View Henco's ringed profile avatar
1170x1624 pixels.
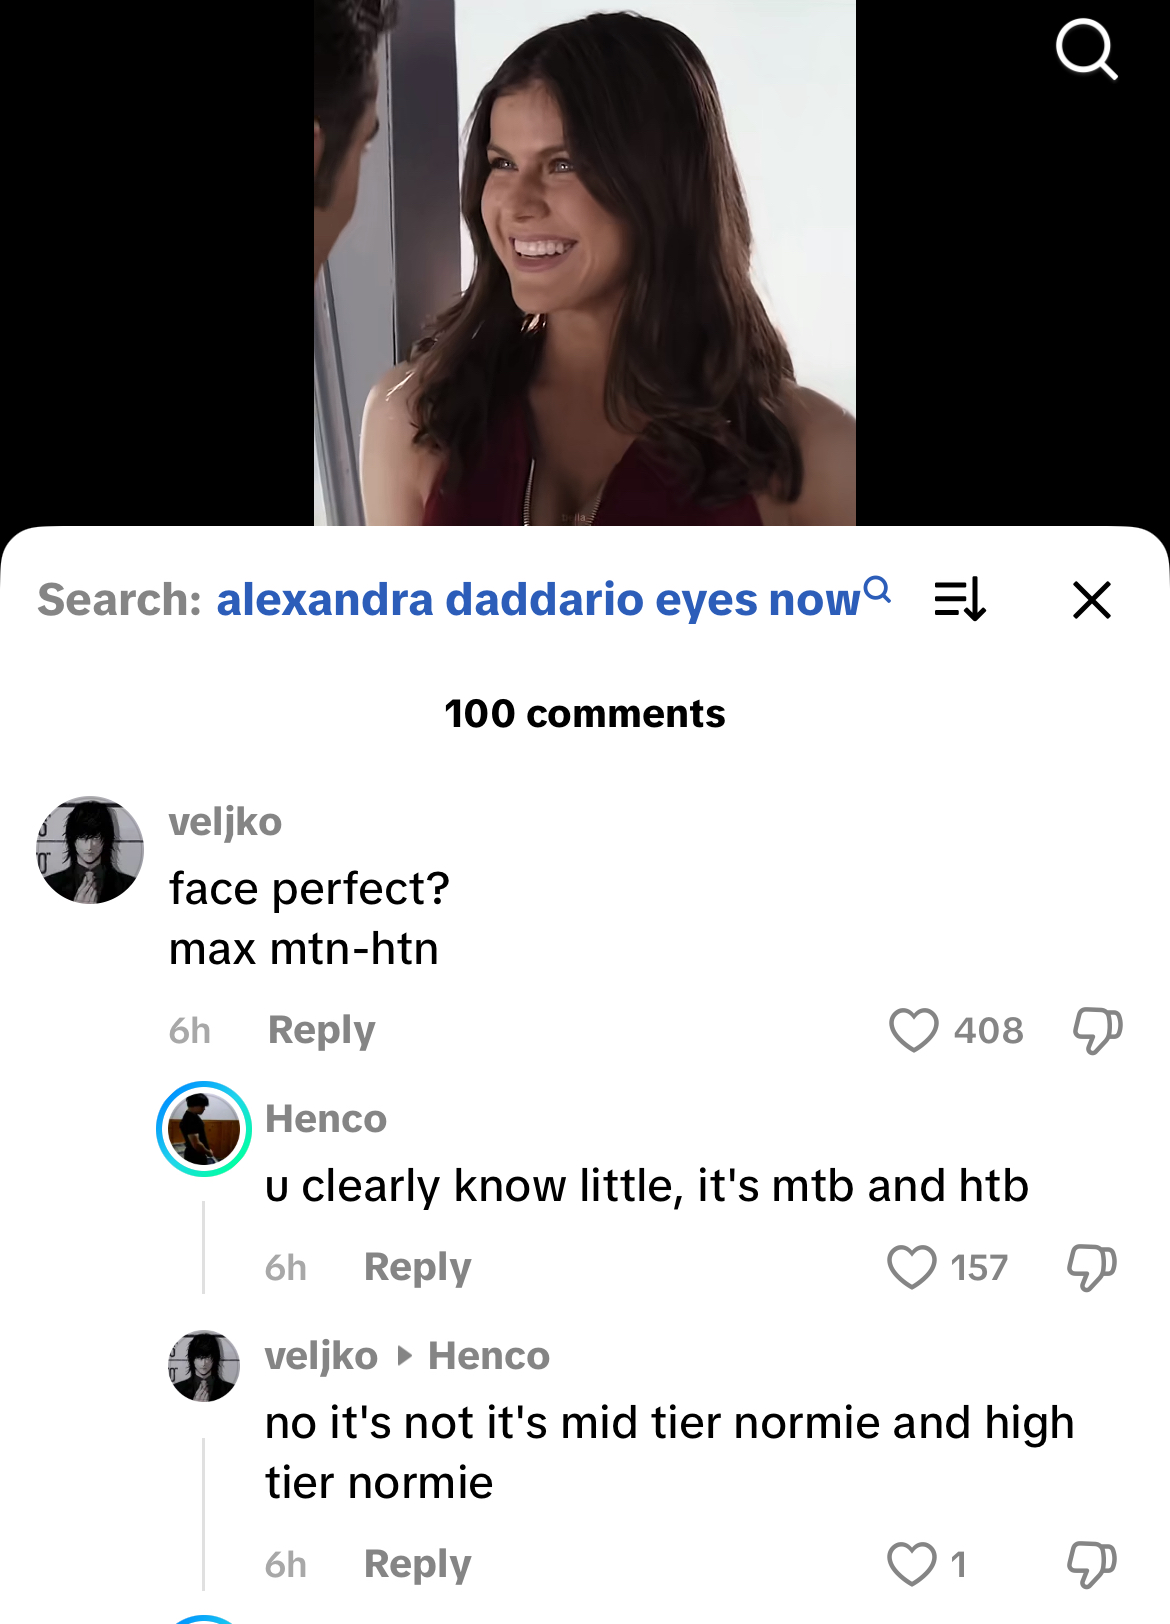click(204, 1129)
